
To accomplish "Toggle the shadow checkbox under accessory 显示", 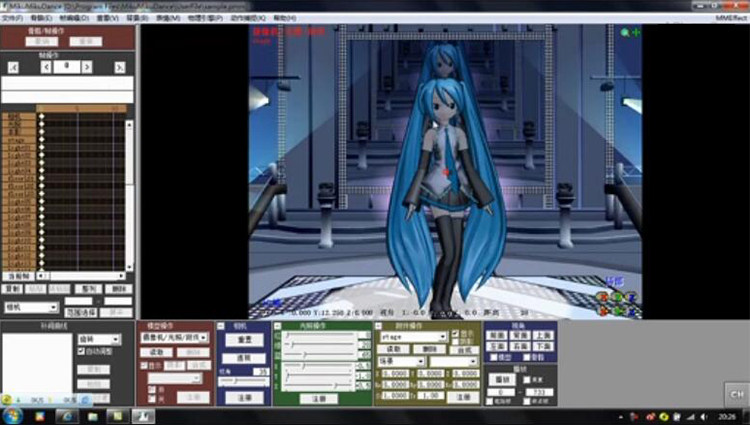I will tap(455, 341).
